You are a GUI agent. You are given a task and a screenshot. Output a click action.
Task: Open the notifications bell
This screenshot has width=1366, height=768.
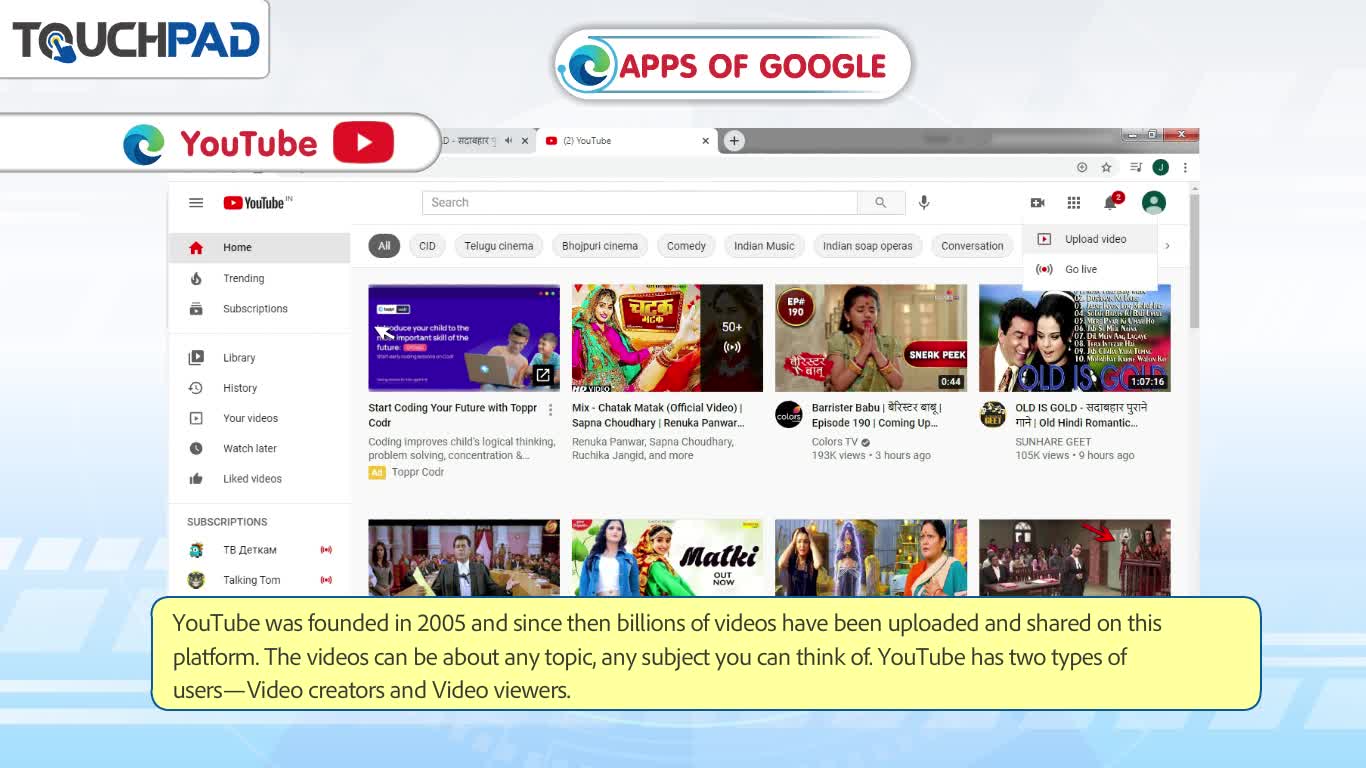pyautogui.click(x=1110, y=203)
